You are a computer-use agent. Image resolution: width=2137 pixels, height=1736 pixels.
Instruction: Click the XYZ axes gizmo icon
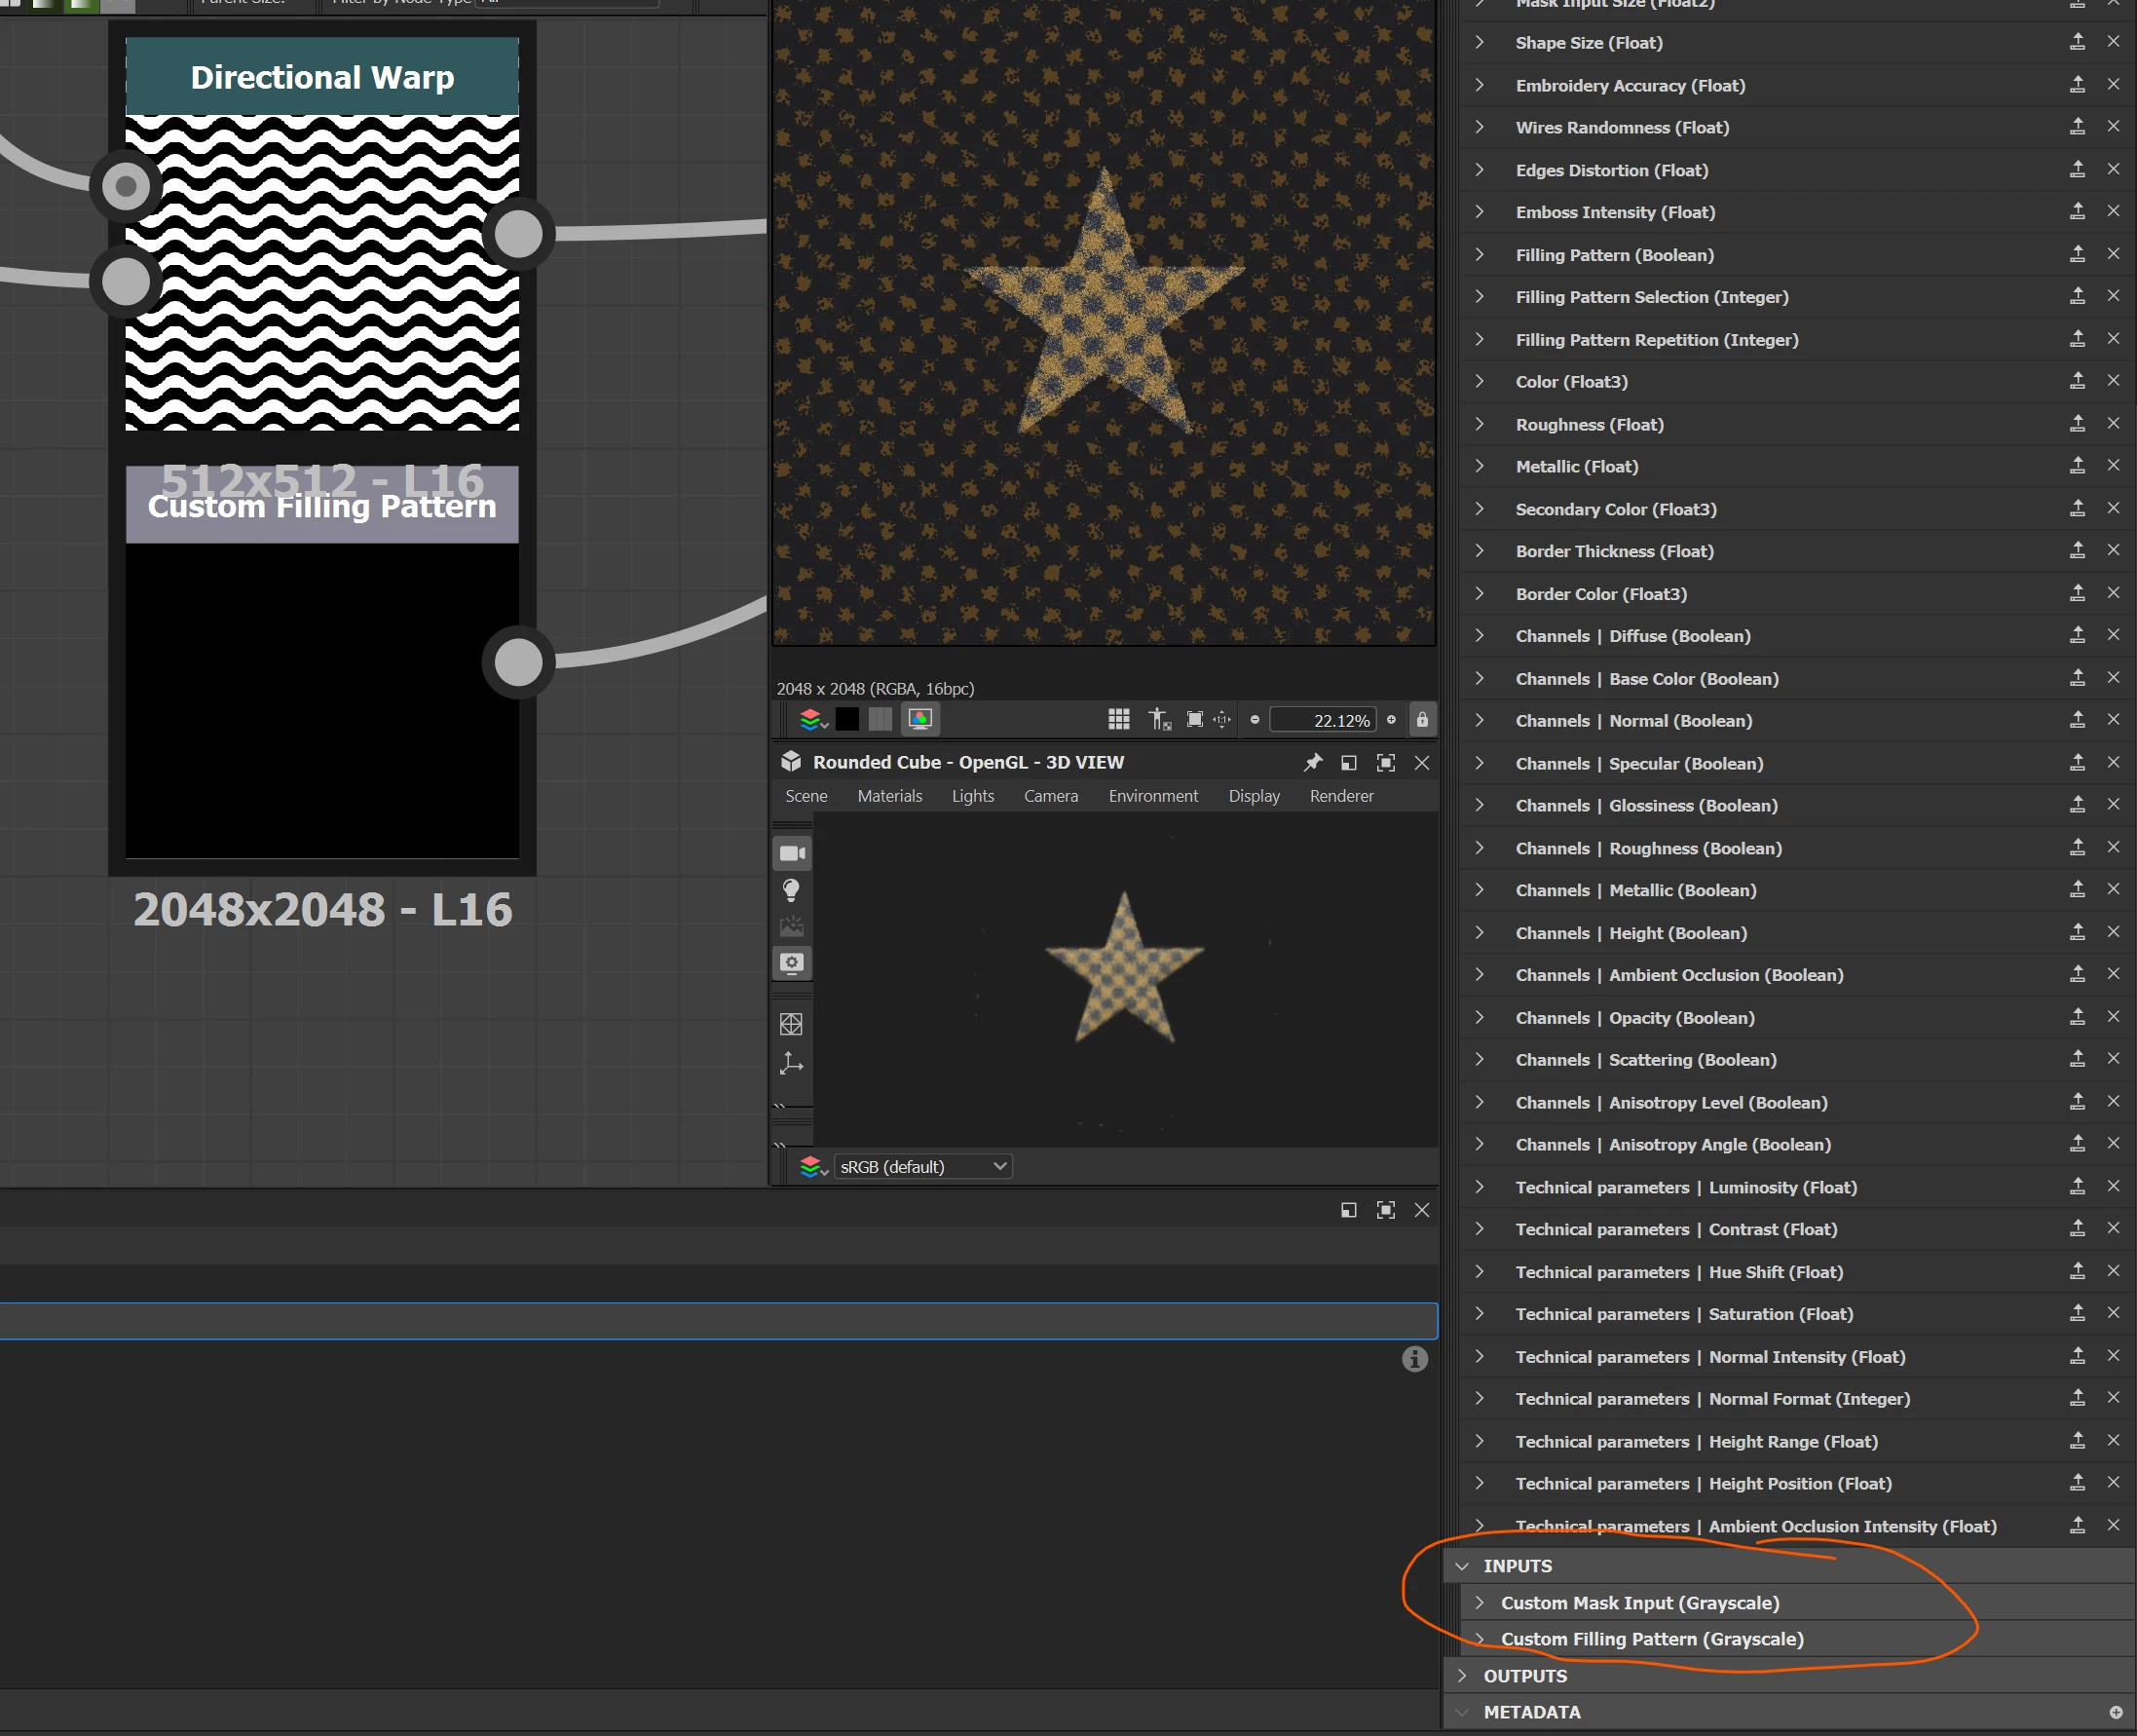(x=791, y=1062)
